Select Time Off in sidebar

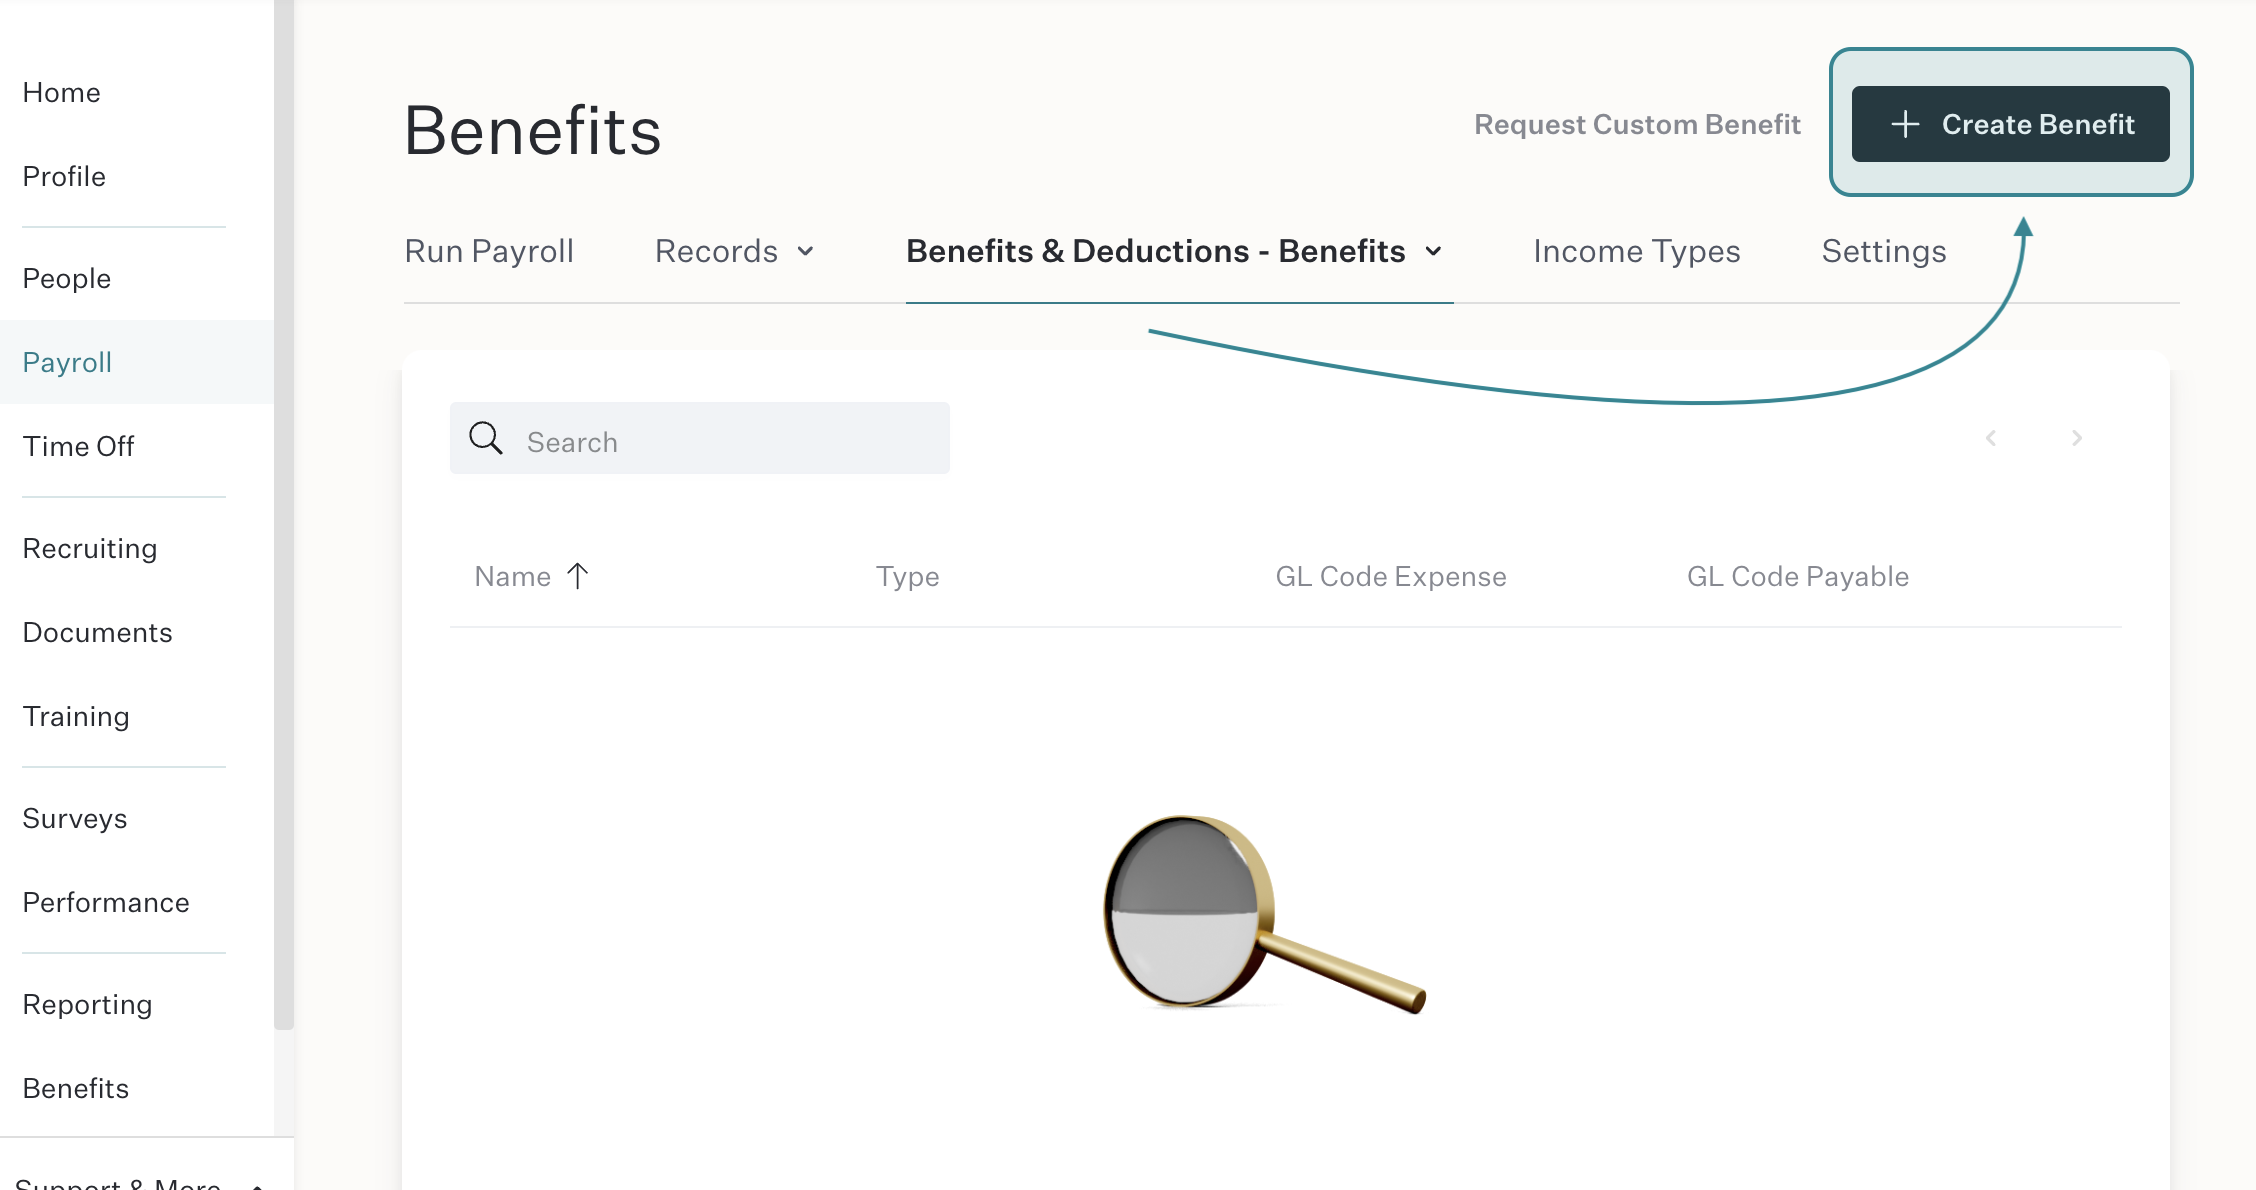[x=78, y=446]
